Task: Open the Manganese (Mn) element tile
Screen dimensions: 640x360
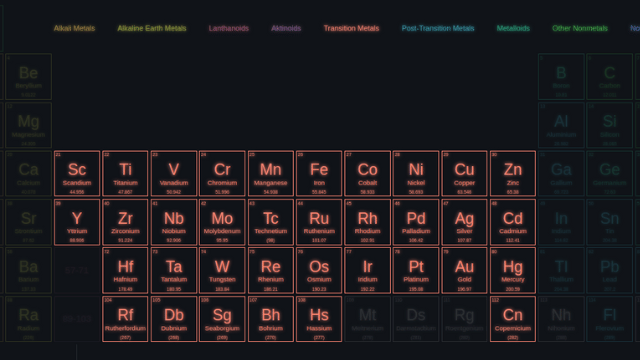Action: tap(271, 173)
